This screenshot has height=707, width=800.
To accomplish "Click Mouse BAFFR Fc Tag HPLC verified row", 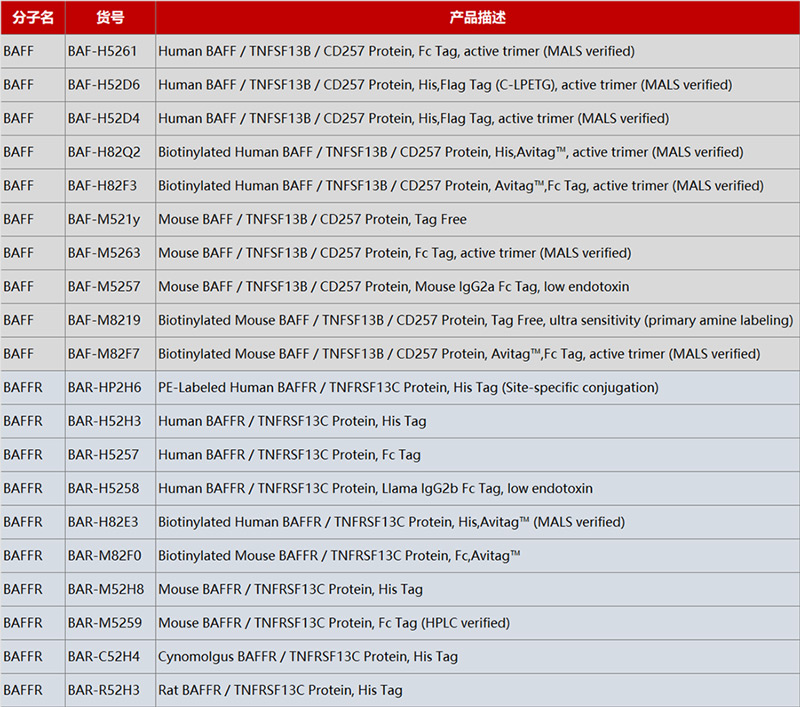I will [x=334, y=622].
